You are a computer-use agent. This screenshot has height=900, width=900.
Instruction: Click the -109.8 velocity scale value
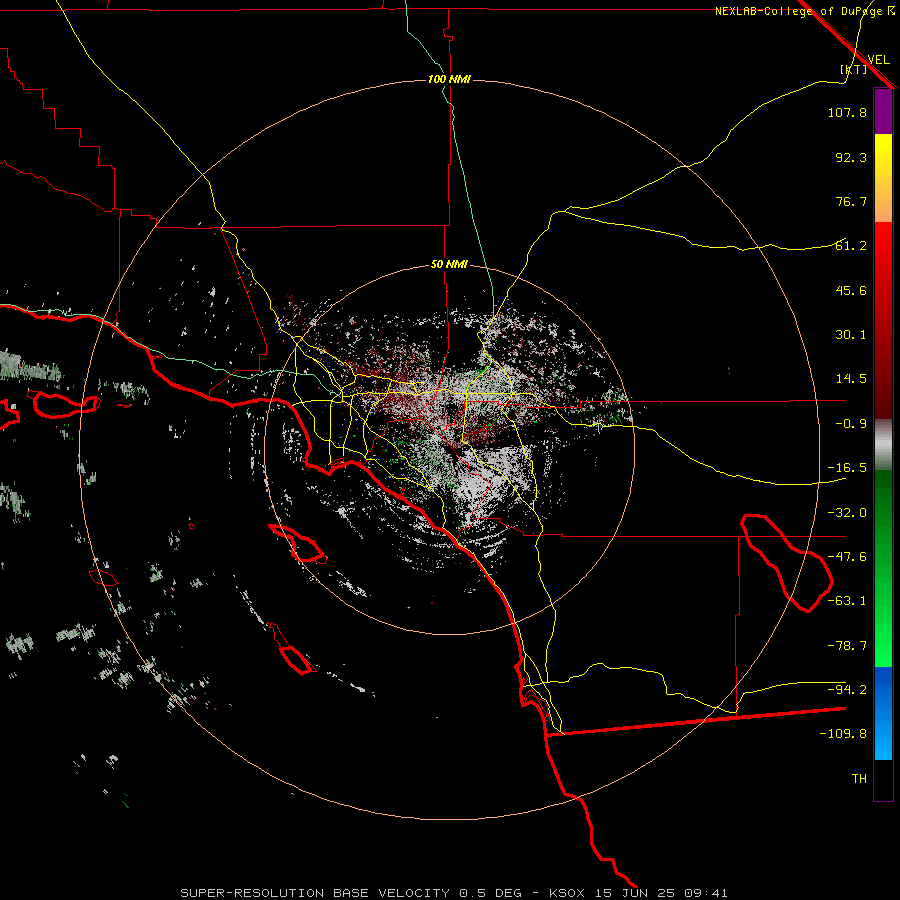pyautogui.click(x=843, y=734)
